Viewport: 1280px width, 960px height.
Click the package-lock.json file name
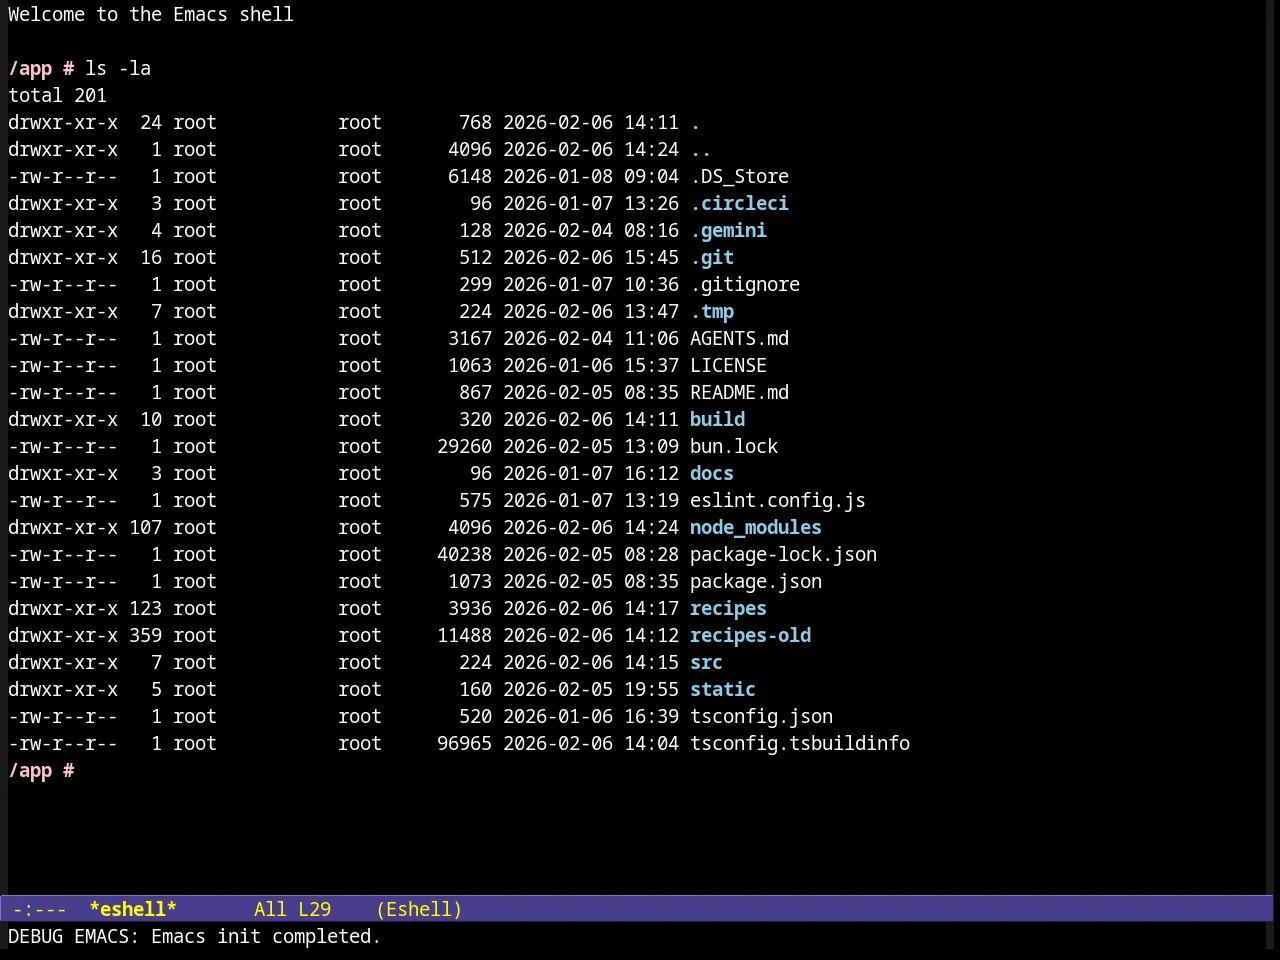[x=783, y=554]
